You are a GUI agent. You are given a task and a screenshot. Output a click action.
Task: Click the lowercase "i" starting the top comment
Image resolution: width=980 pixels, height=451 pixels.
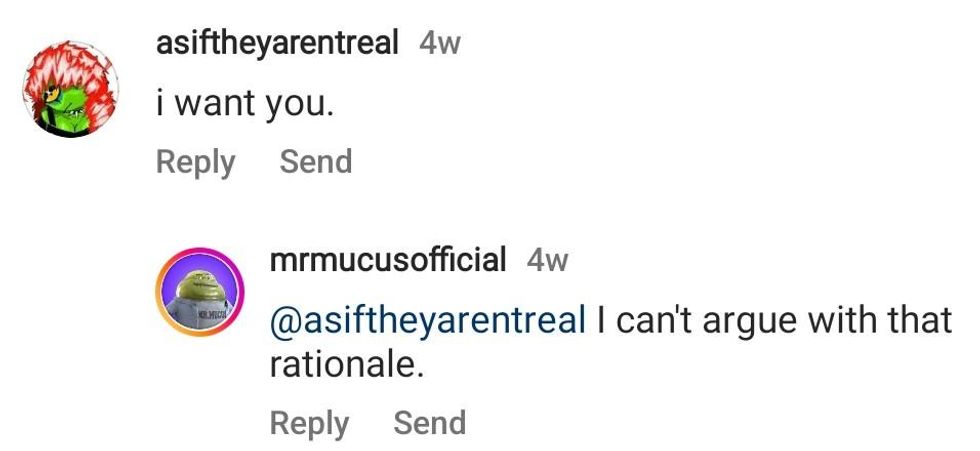(160, 103)
